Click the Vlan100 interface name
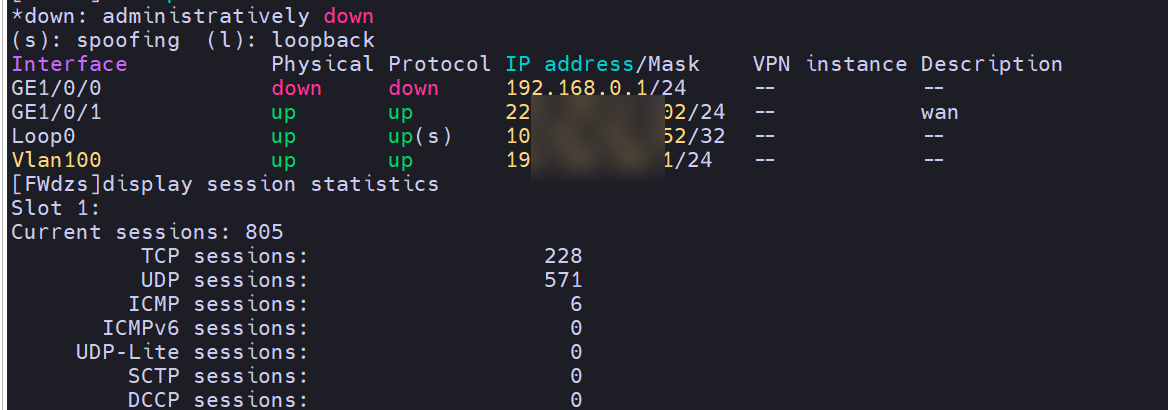1168x410 pixels. click(56, 160)
